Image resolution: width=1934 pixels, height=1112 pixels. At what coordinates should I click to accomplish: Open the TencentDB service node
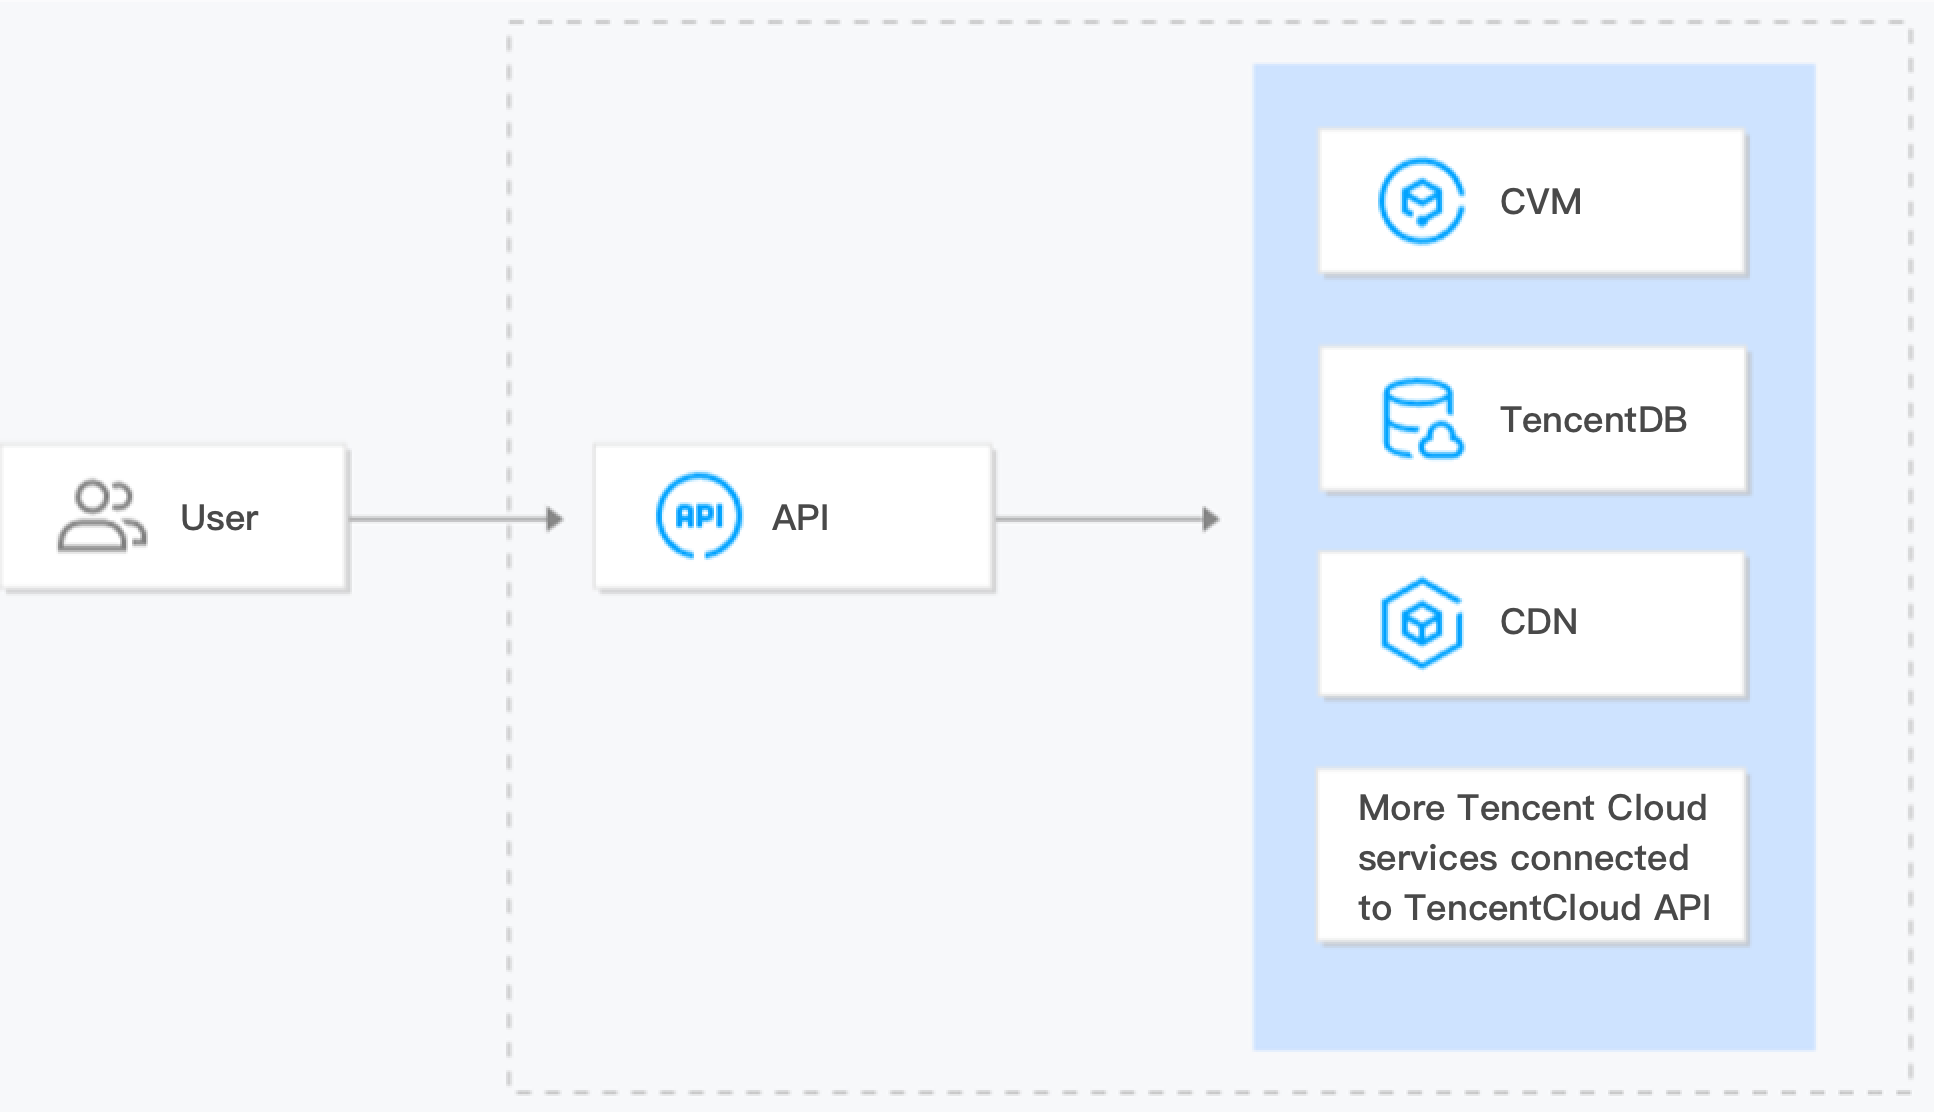pyautogui.click(x=1535, y=418)
